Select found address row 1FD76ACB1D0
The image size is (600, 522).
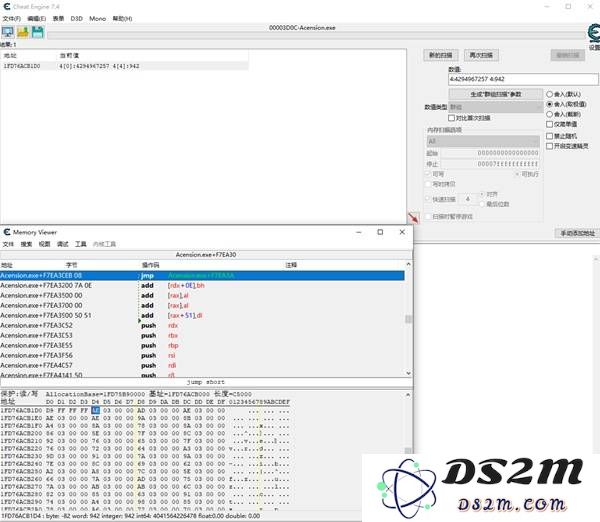124,66
